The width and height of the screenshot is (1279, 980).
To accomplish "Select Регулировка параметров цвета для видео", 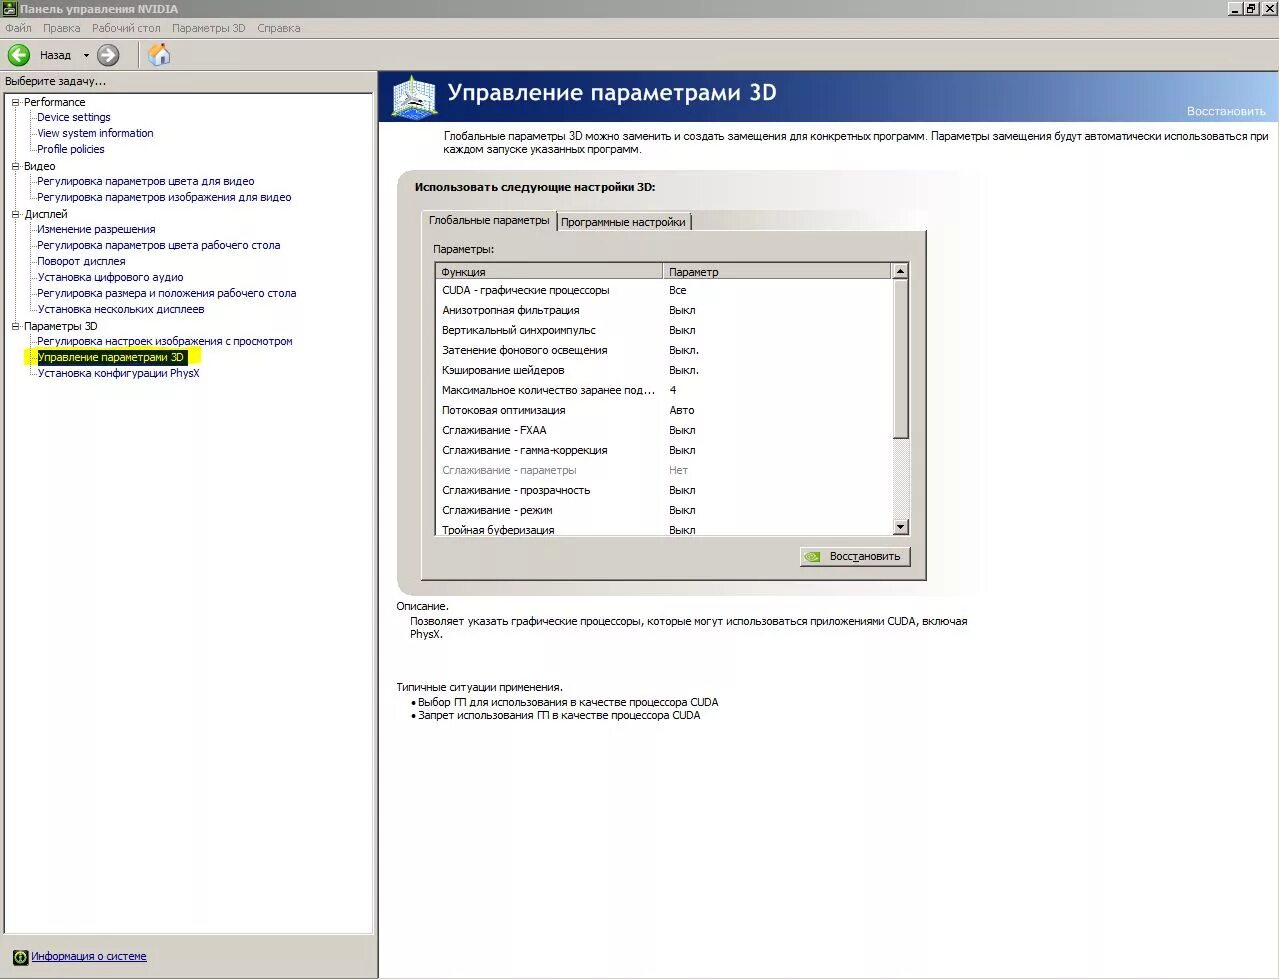I will (x=146, y=181).
